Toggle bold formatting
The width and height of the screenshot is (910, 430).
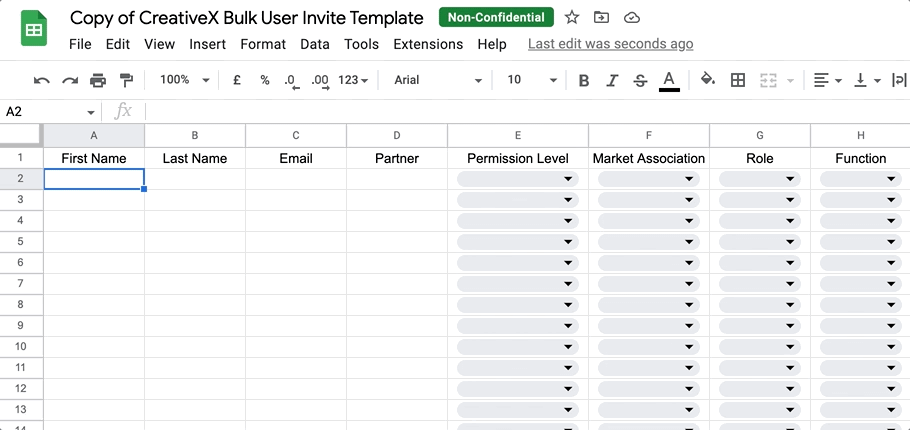click(x=584, y=80)
